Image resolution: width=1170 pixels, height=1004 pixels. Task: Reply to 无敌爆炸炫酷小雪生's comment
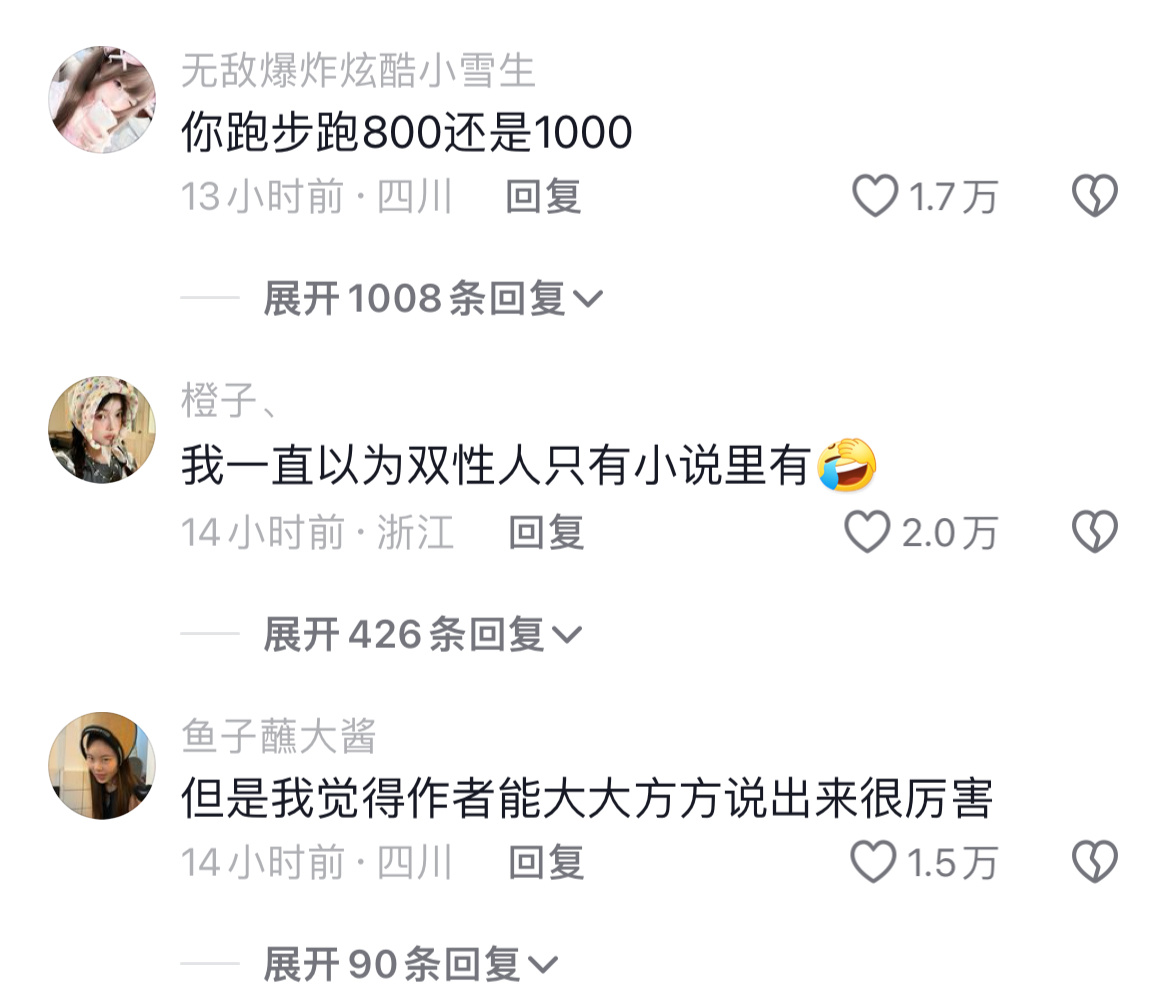[x=542, y=197]
